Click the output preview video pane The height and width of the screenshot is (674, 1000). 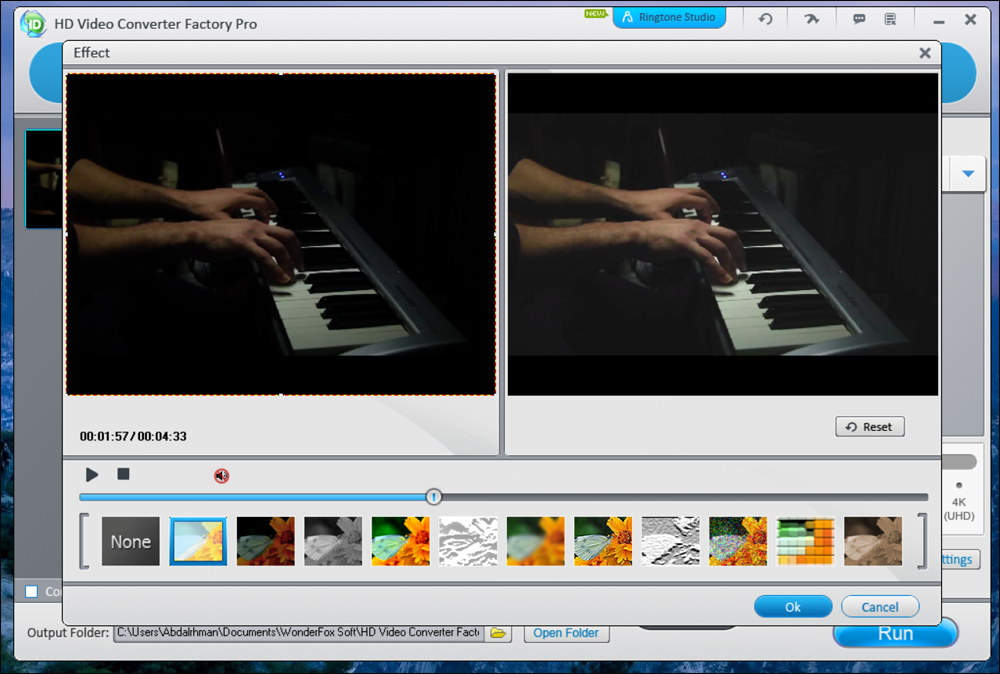pos(723,234)
